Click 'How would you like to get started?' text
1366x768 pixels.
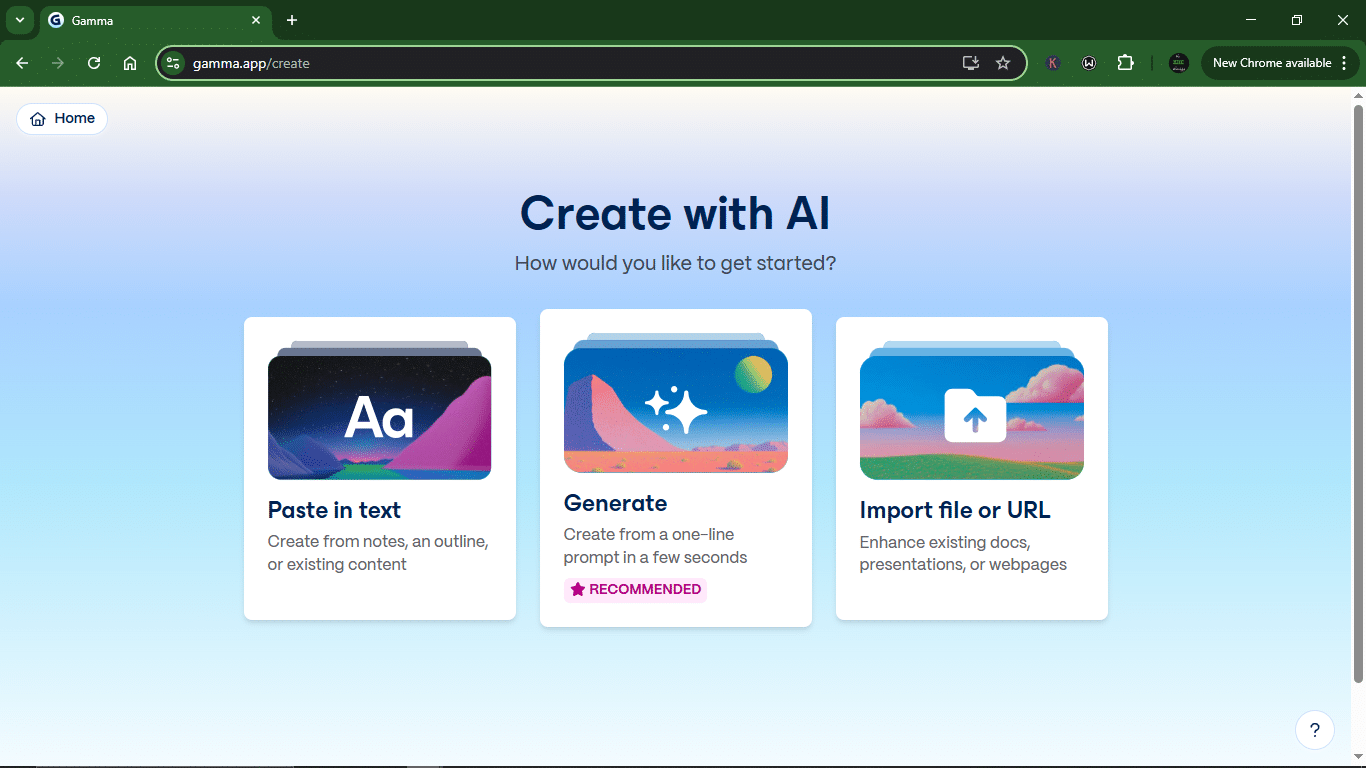[x=675, y=264]
